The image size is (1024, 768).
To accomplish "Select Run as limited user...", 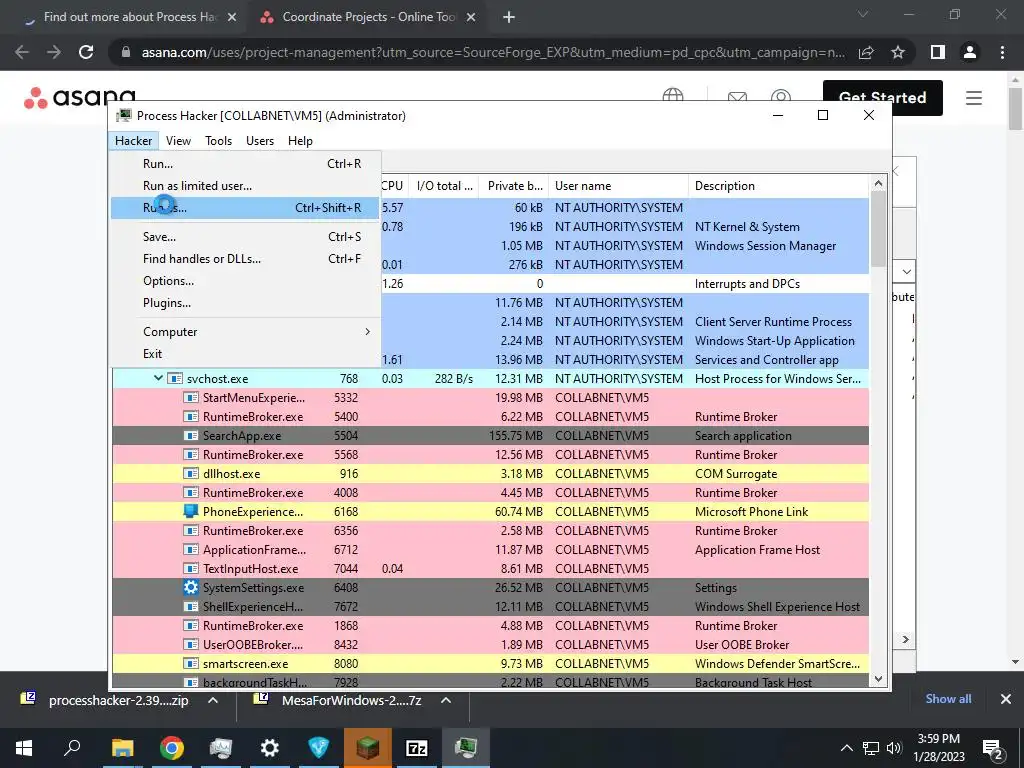I will coord(245,186).
